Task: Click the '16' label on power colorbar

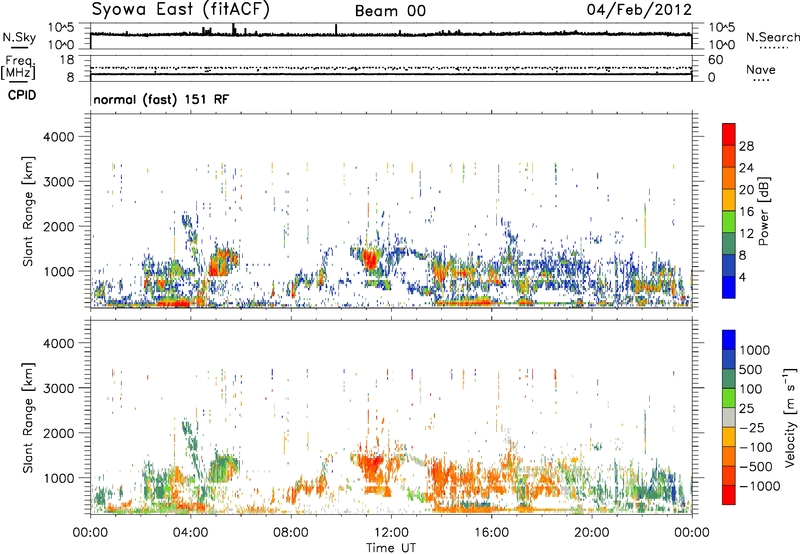Action: click(x=746, y=212)
